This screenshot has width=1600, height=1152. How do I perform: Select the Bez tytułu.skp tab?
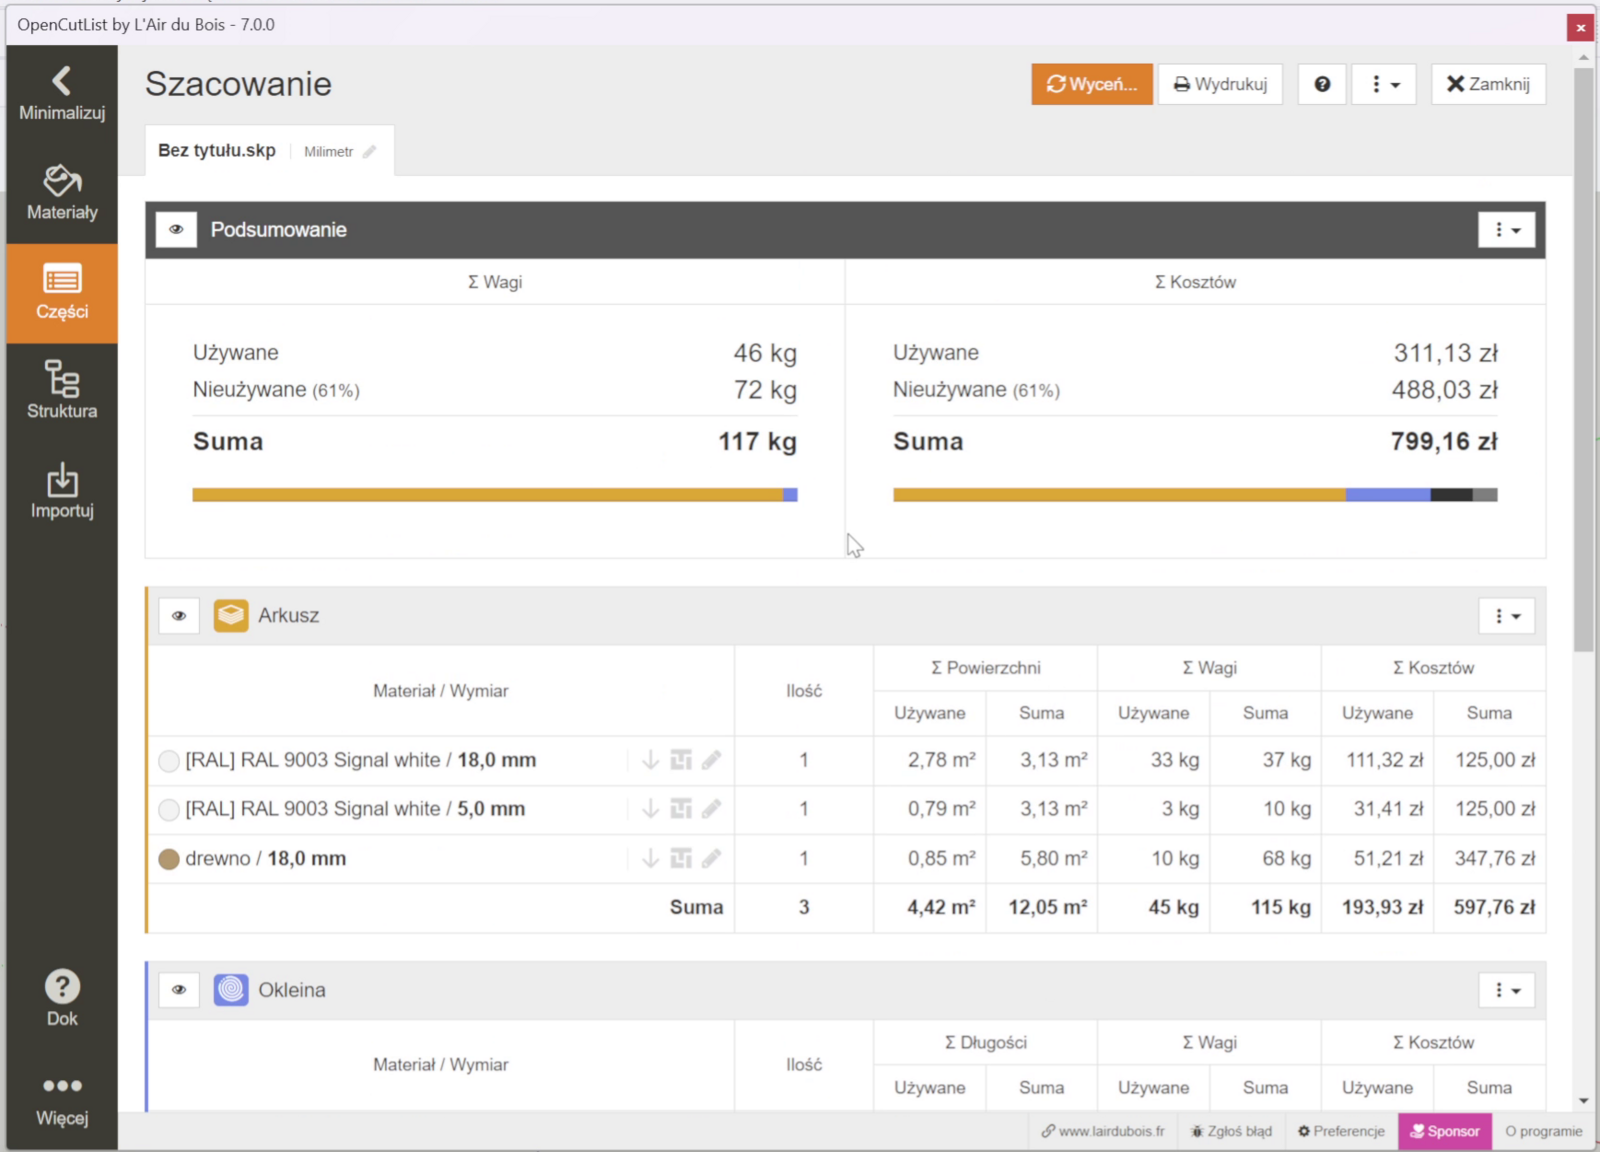coord(217,151)
